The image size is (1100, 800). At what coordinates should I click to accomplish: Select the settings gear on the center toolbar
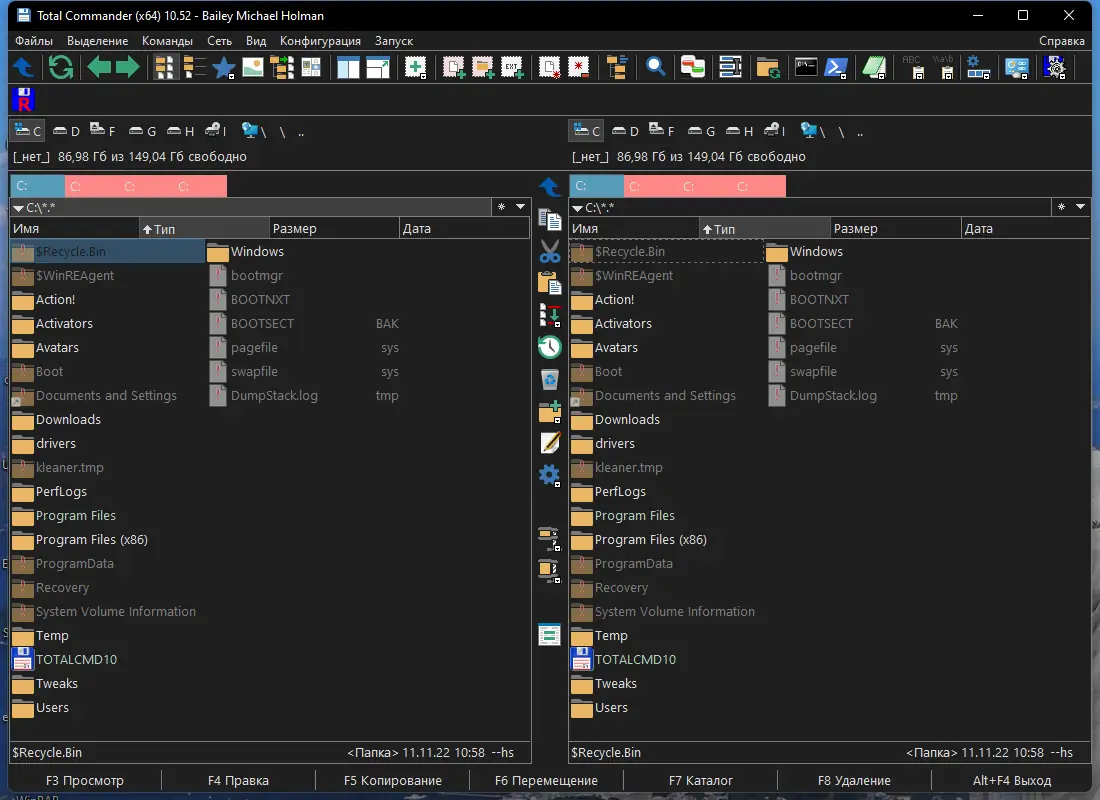pos(549,475)
